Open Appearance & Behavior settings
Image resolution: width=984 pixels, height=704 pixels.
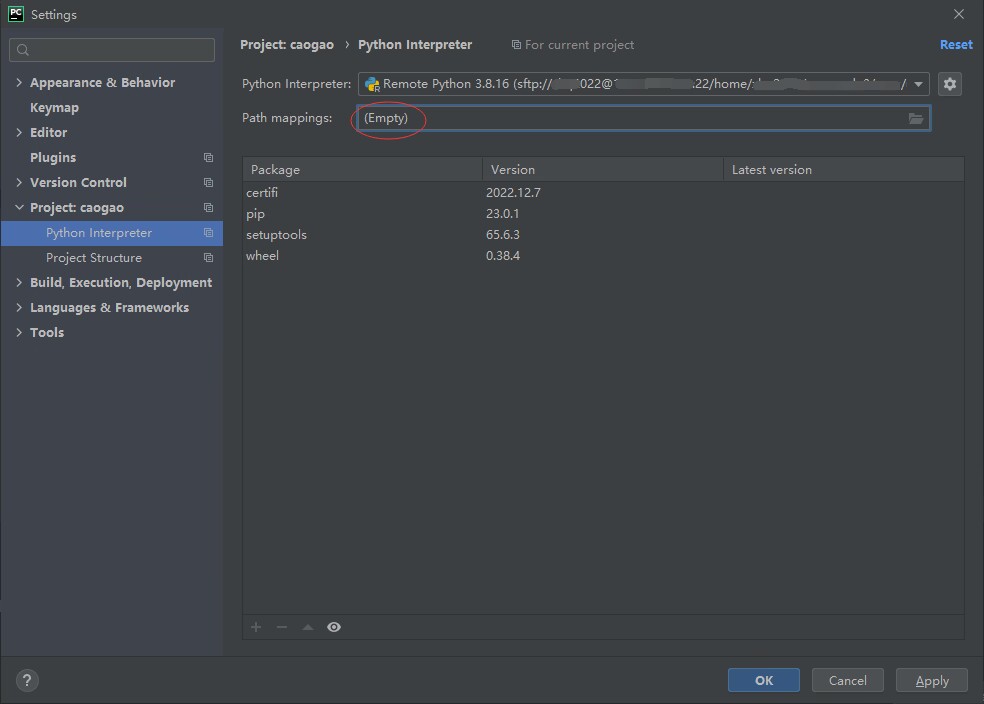tap(102, 82)
